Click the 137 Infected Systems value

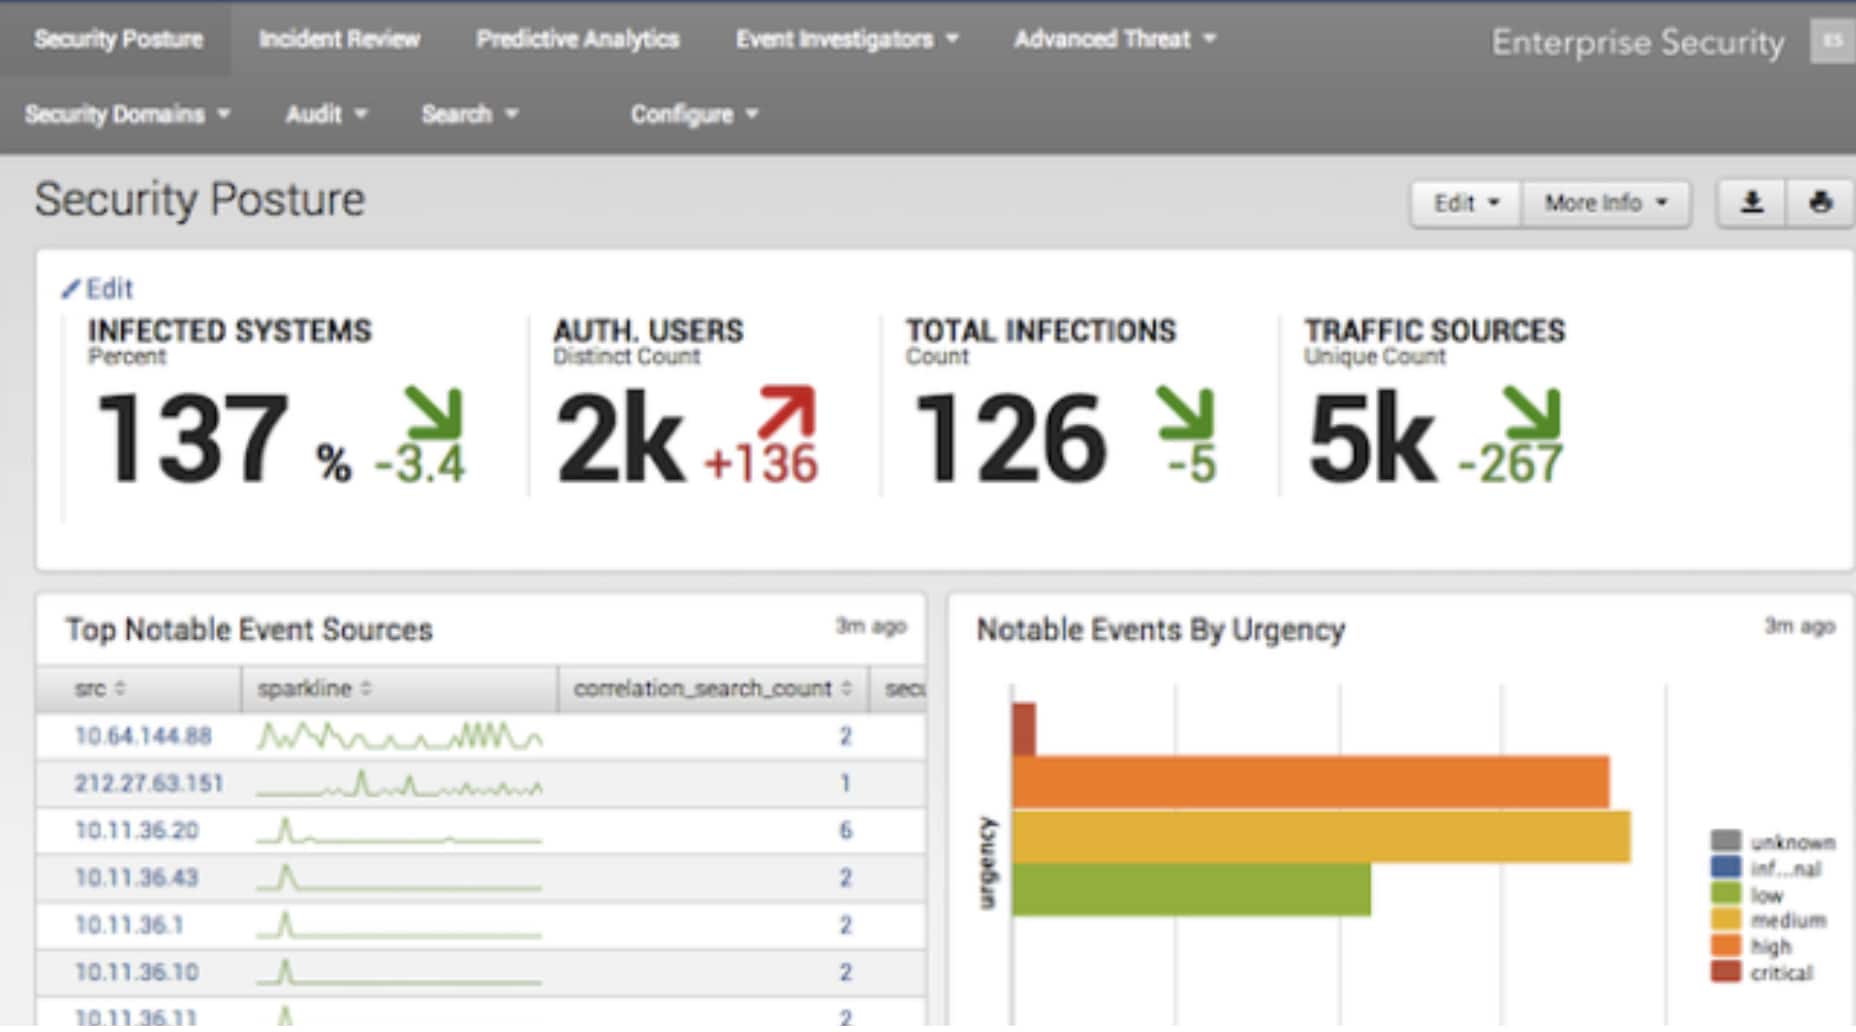(192, 438)
